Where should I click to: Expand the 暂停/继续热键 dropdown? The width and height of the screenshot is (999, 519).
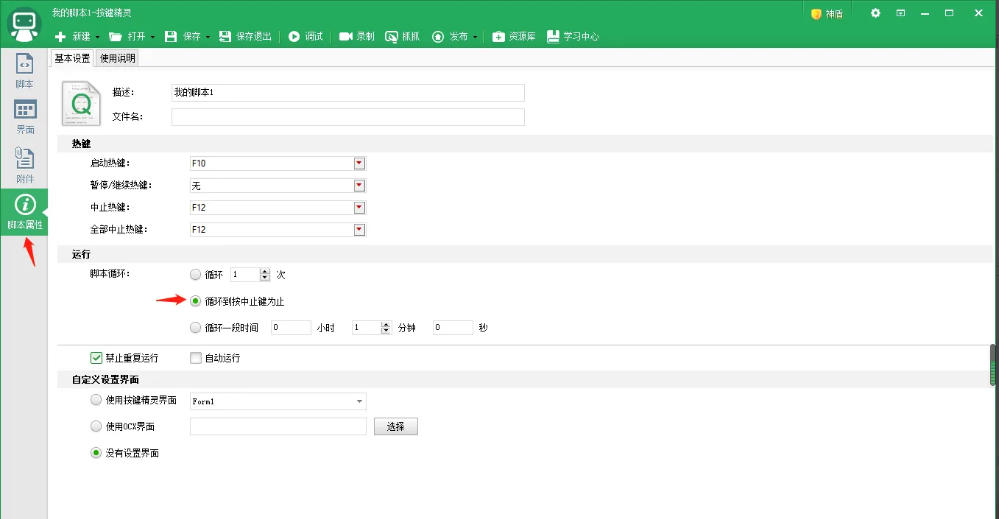tap(359, 185)
